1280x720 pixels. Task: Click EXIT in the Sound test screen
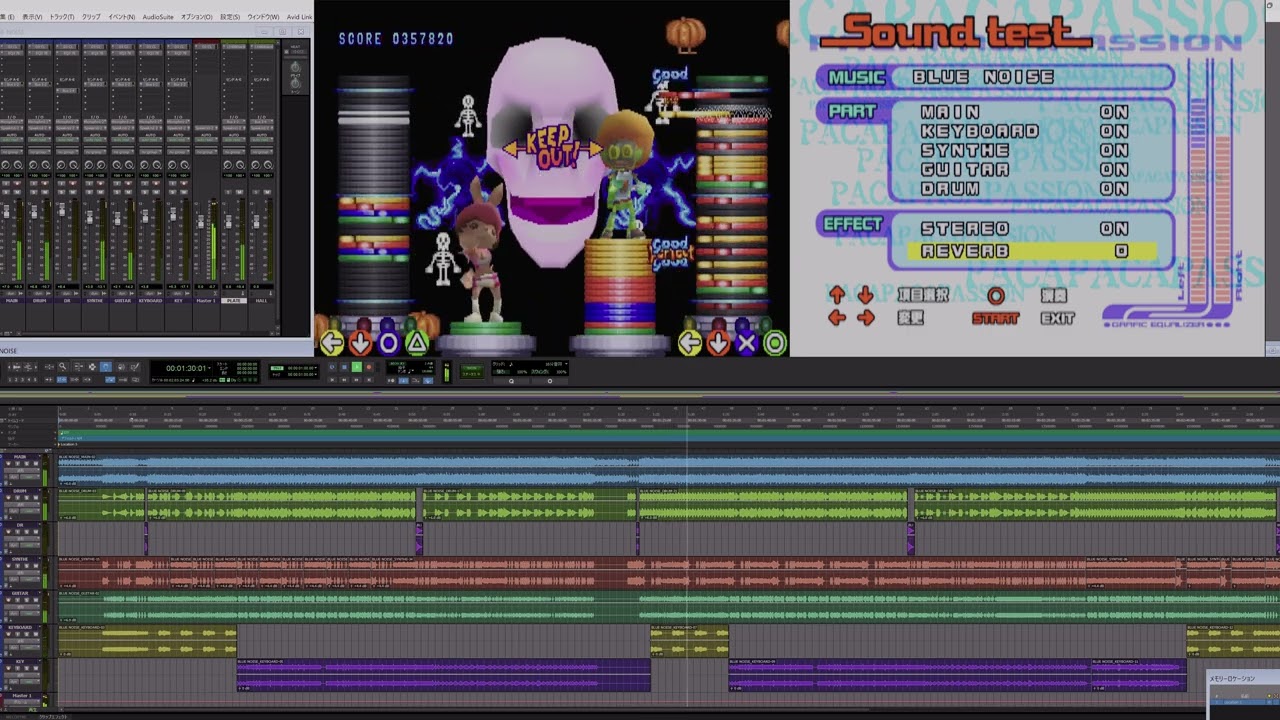click(1057, 318)
